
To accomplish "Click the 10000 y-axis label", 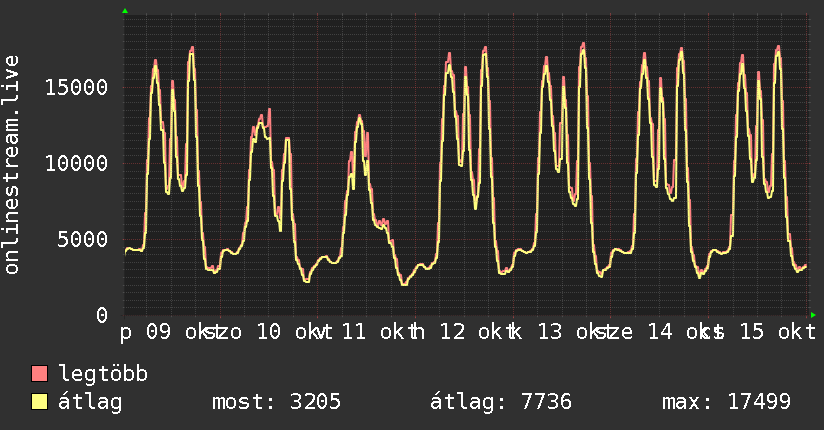I will coord(76,163).
